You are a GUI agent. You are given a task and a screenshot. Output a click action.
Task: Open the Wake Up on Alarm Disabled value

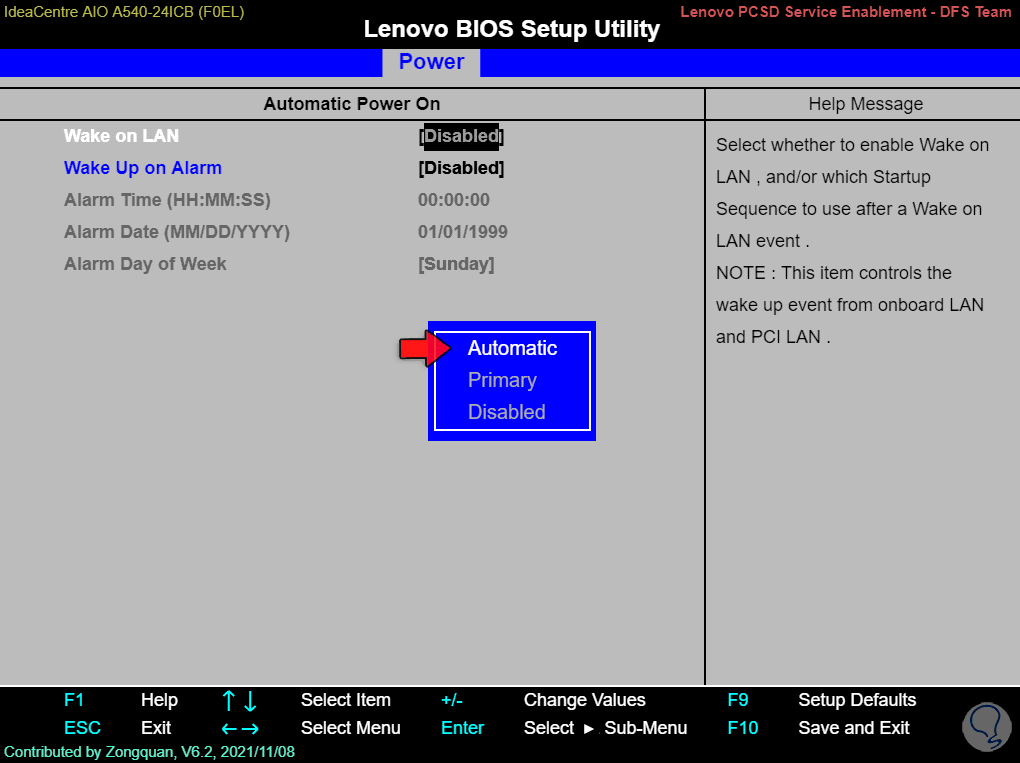click(x=461, y=168)
